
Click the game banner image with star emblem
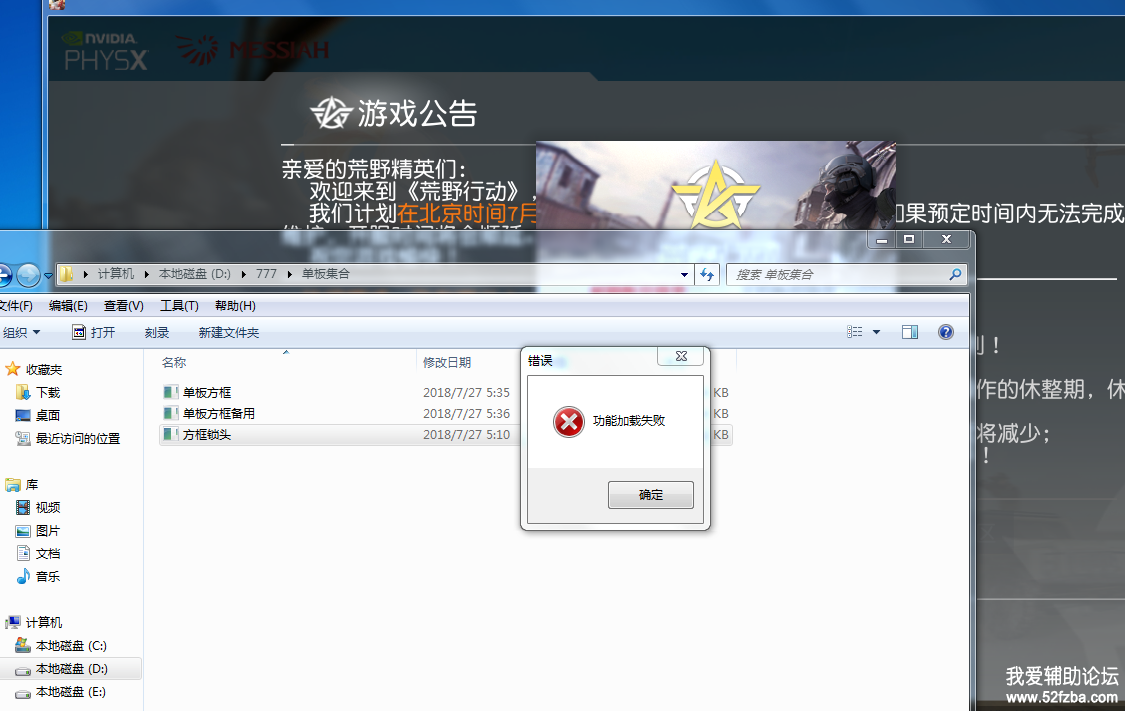[x=716, y=185]
